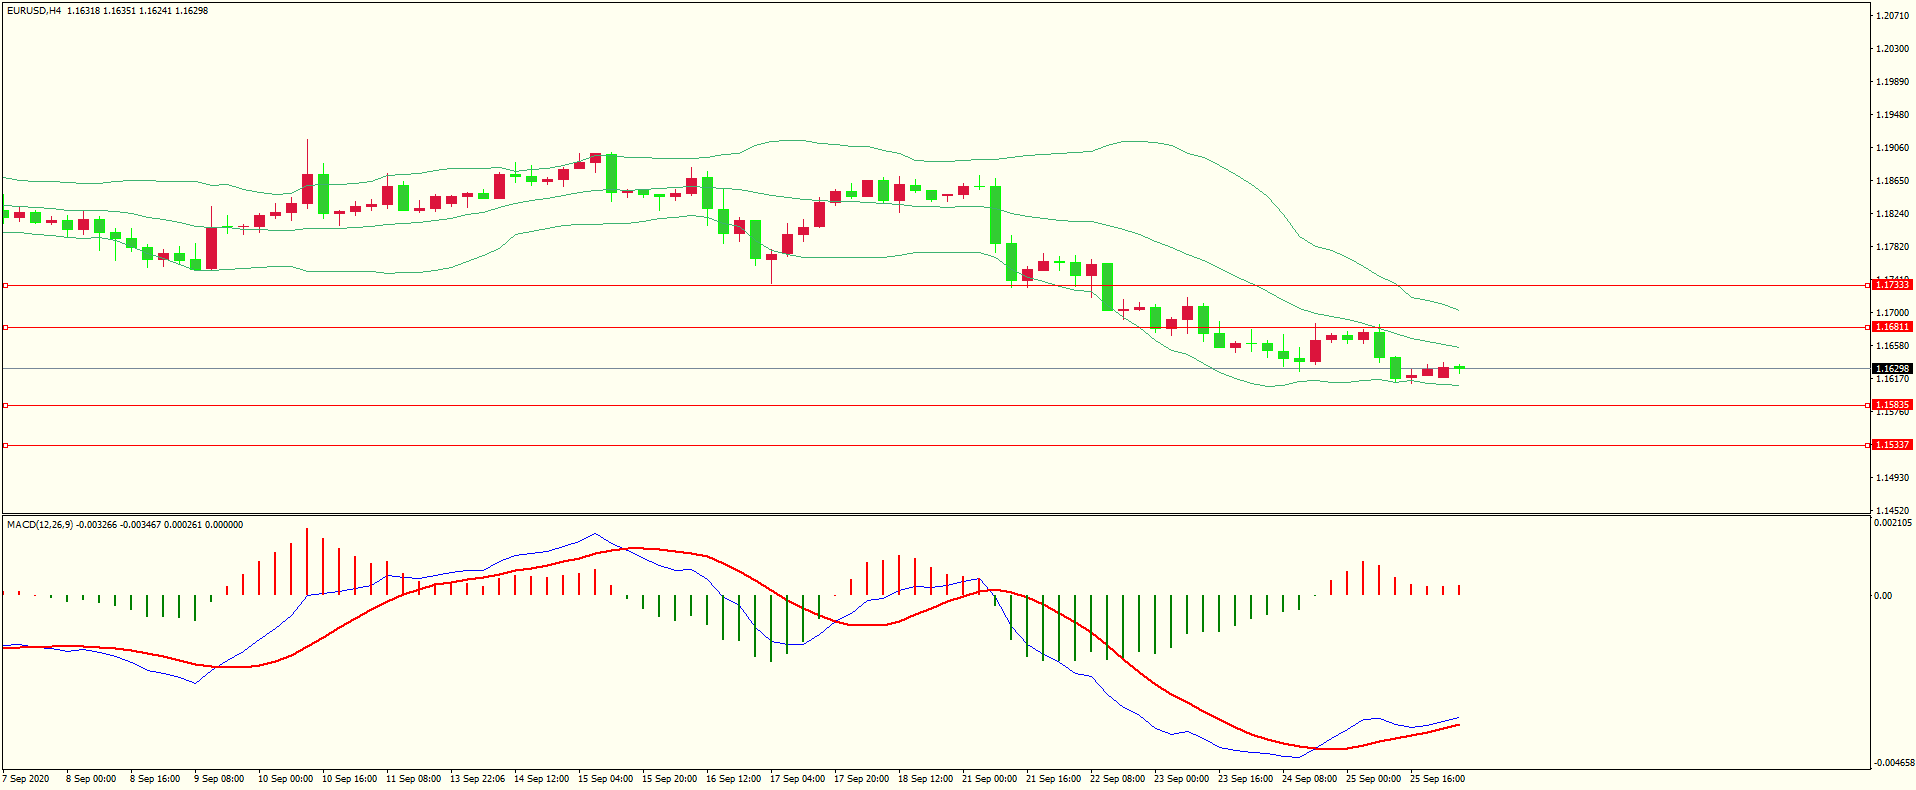This screenshot has height=790, width=1916.
Task: Click the 1.19060 value on the price scale
Action: [1892, 148]
